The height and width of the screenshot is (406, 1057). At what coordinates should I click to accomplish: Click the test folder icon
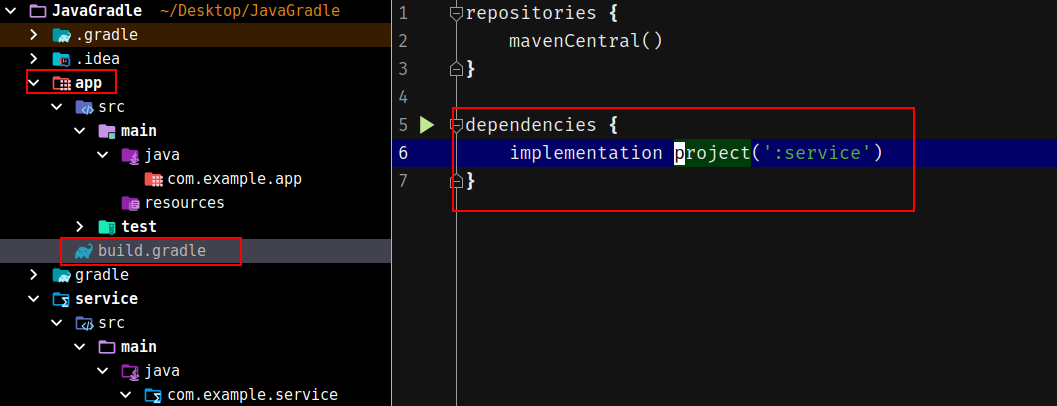[x=106, y=227]
